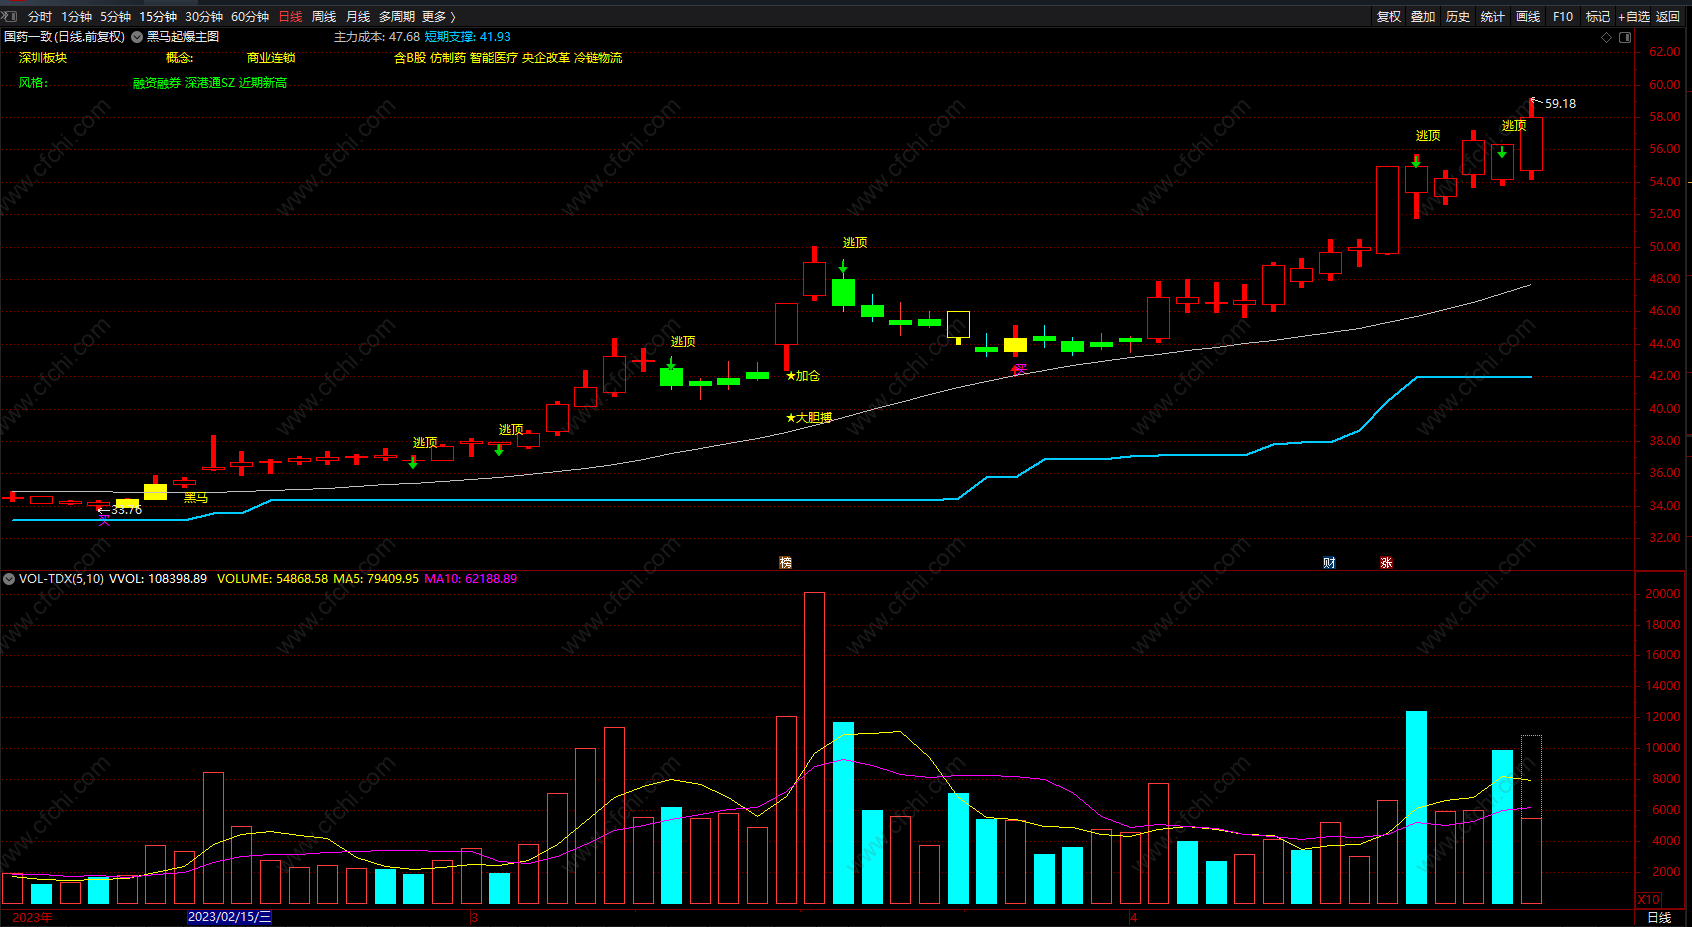The height and width of the screenshot is (927, 1692).
Task: Open F10 company information
Action: (1563, 16)
